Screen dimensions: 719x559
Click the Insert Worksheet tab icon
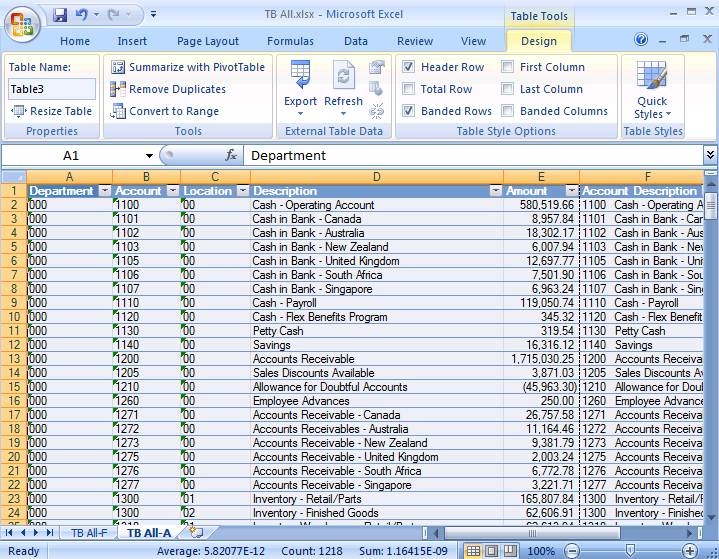[196, 532]
